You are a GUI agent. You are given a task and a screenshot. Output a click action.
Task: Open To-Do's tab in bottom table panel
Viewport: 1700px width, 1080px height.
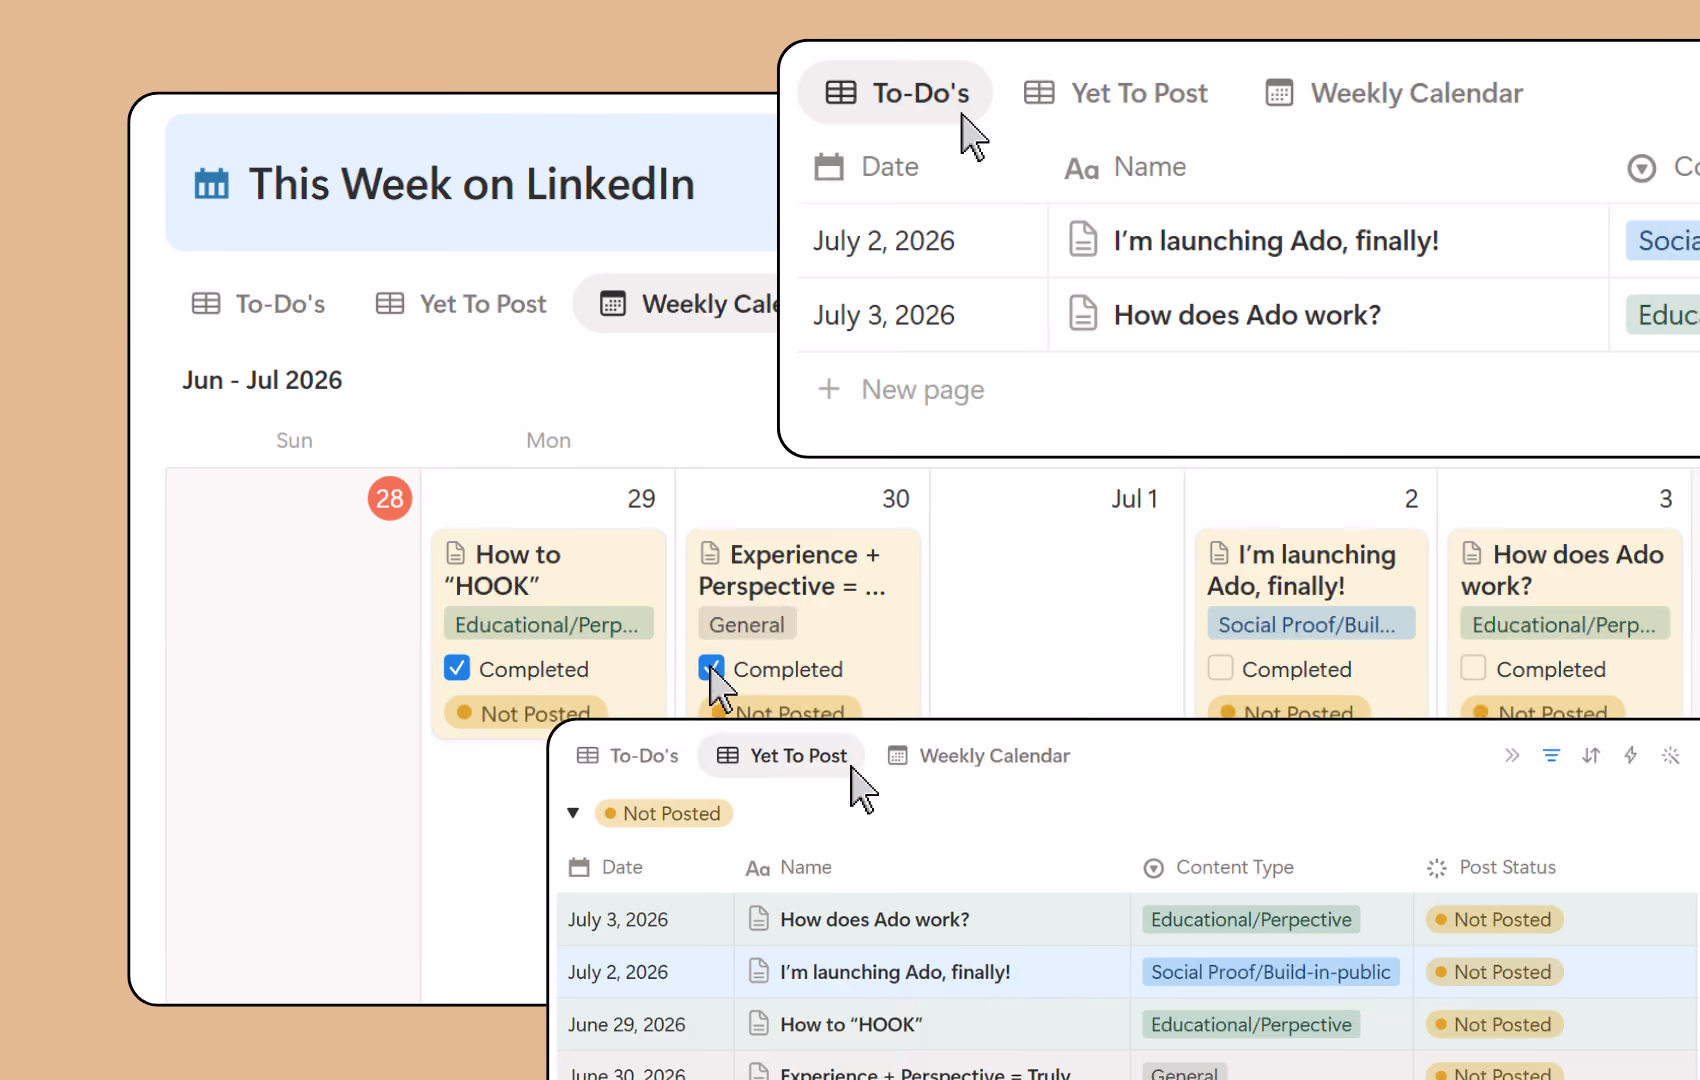tap(628, 756)
